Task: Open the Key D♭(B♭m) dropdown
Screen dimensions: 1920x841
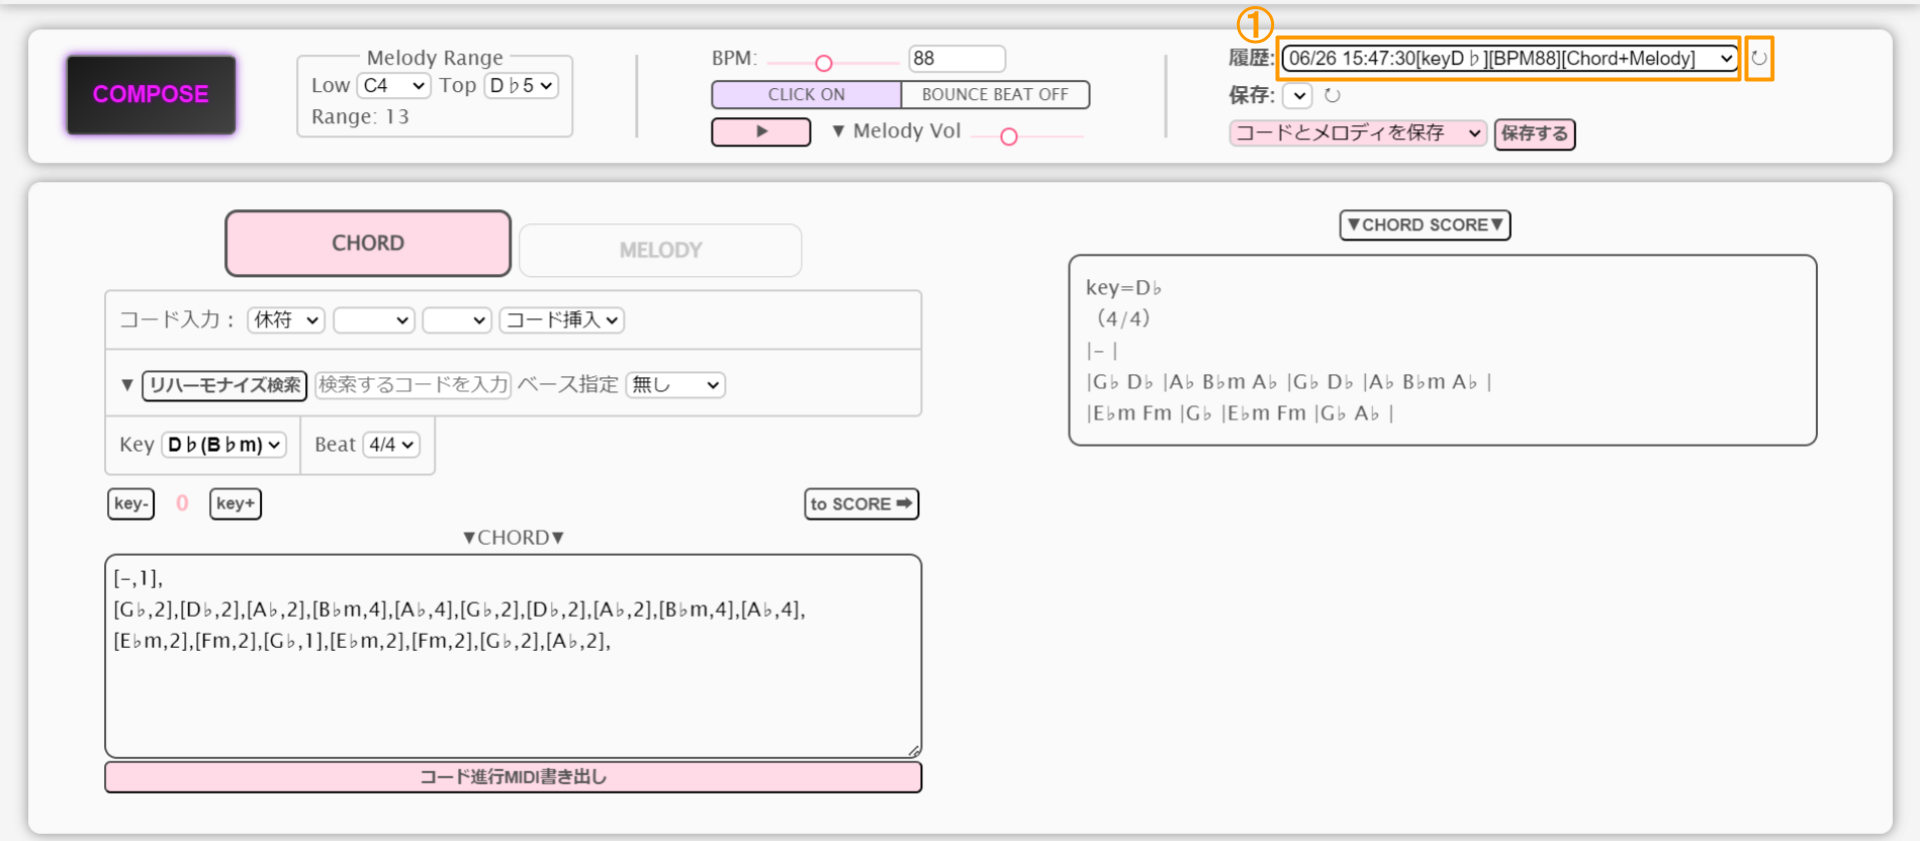Action: 224,445
